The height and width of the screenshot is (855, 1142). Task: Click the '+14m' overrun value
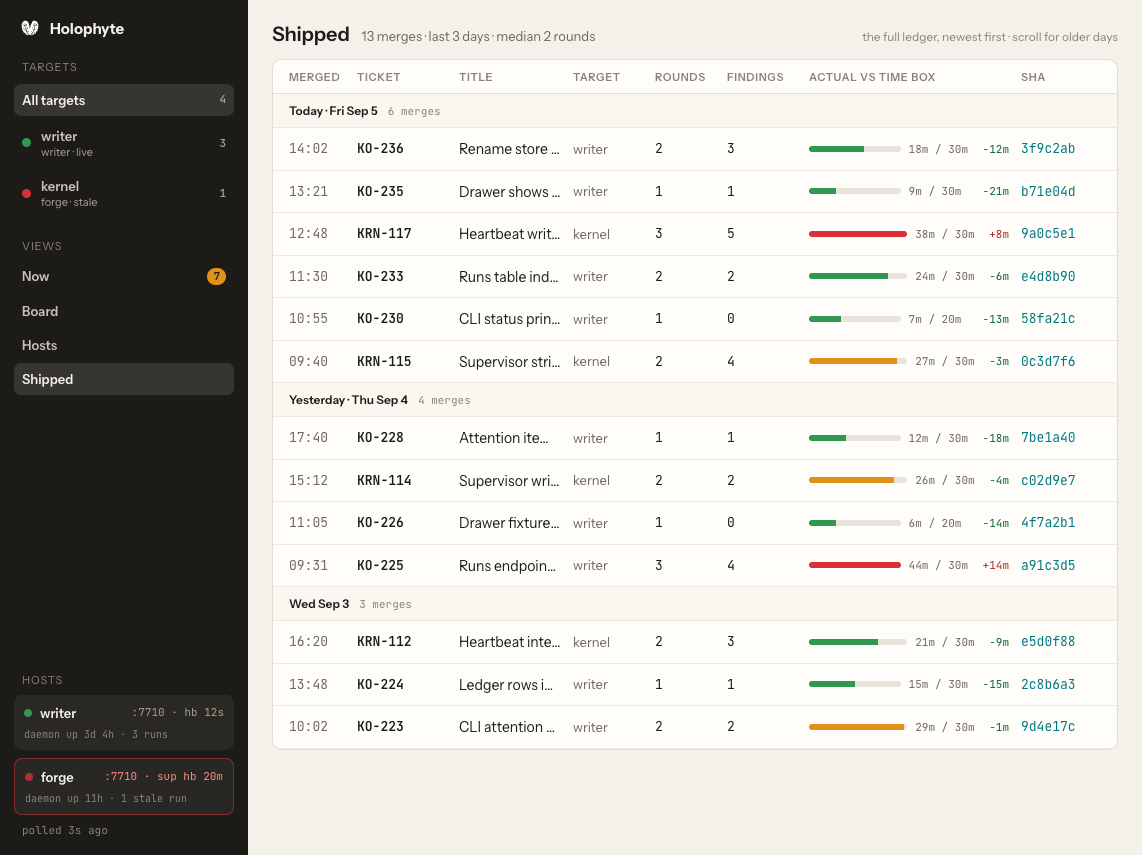996,566
